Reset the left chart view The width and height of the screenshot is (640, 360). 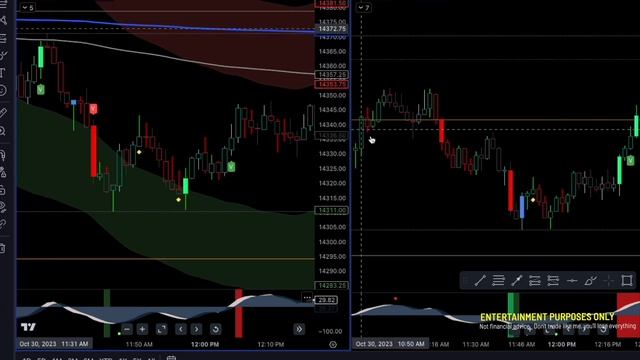click(x=216, y=329)
